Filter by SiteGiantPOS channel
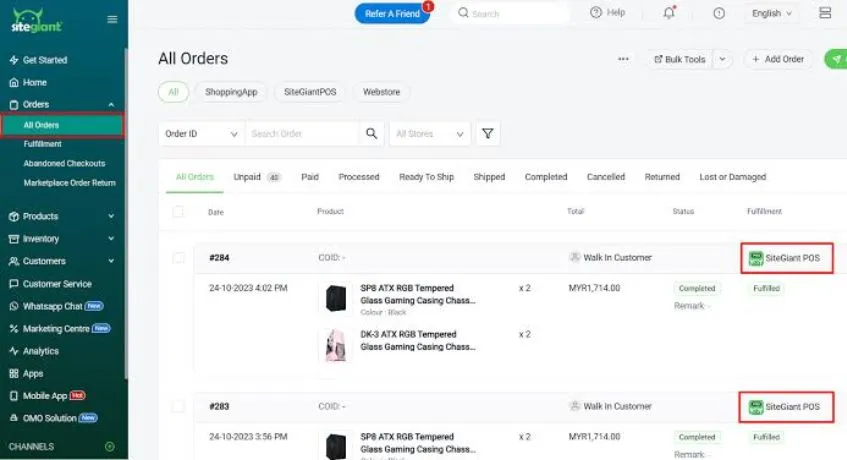 pos(310,92)
